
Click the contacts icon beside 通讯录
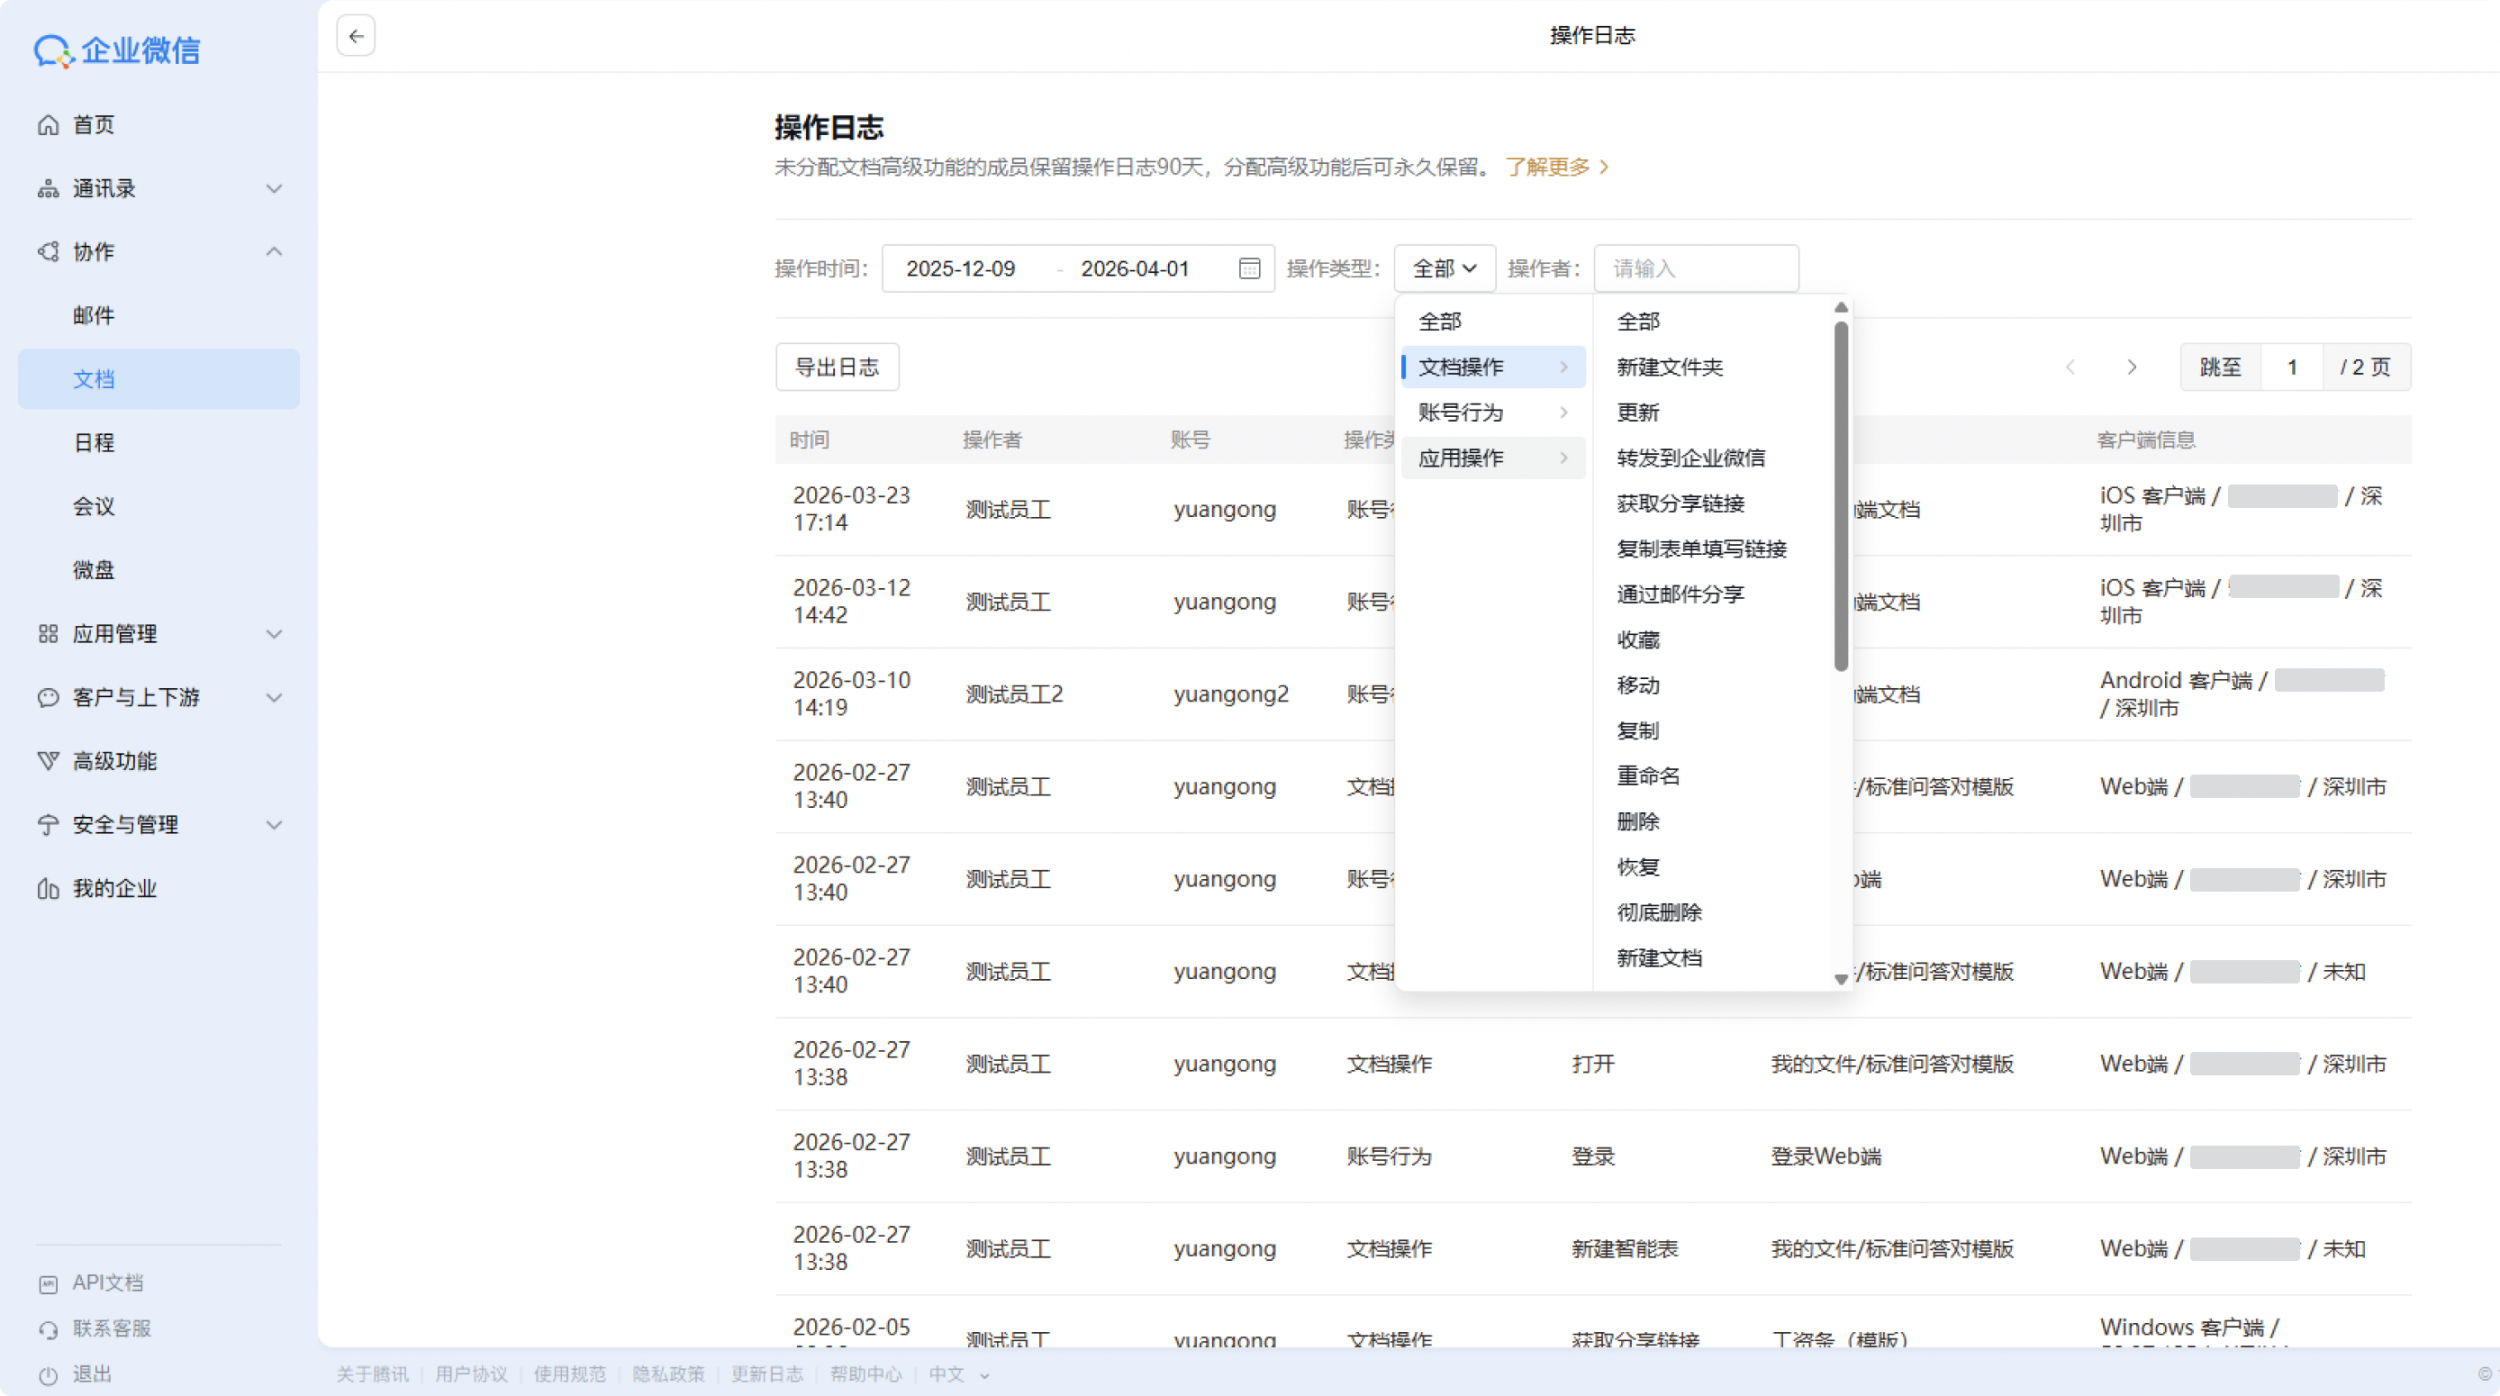tap(48, 189)
